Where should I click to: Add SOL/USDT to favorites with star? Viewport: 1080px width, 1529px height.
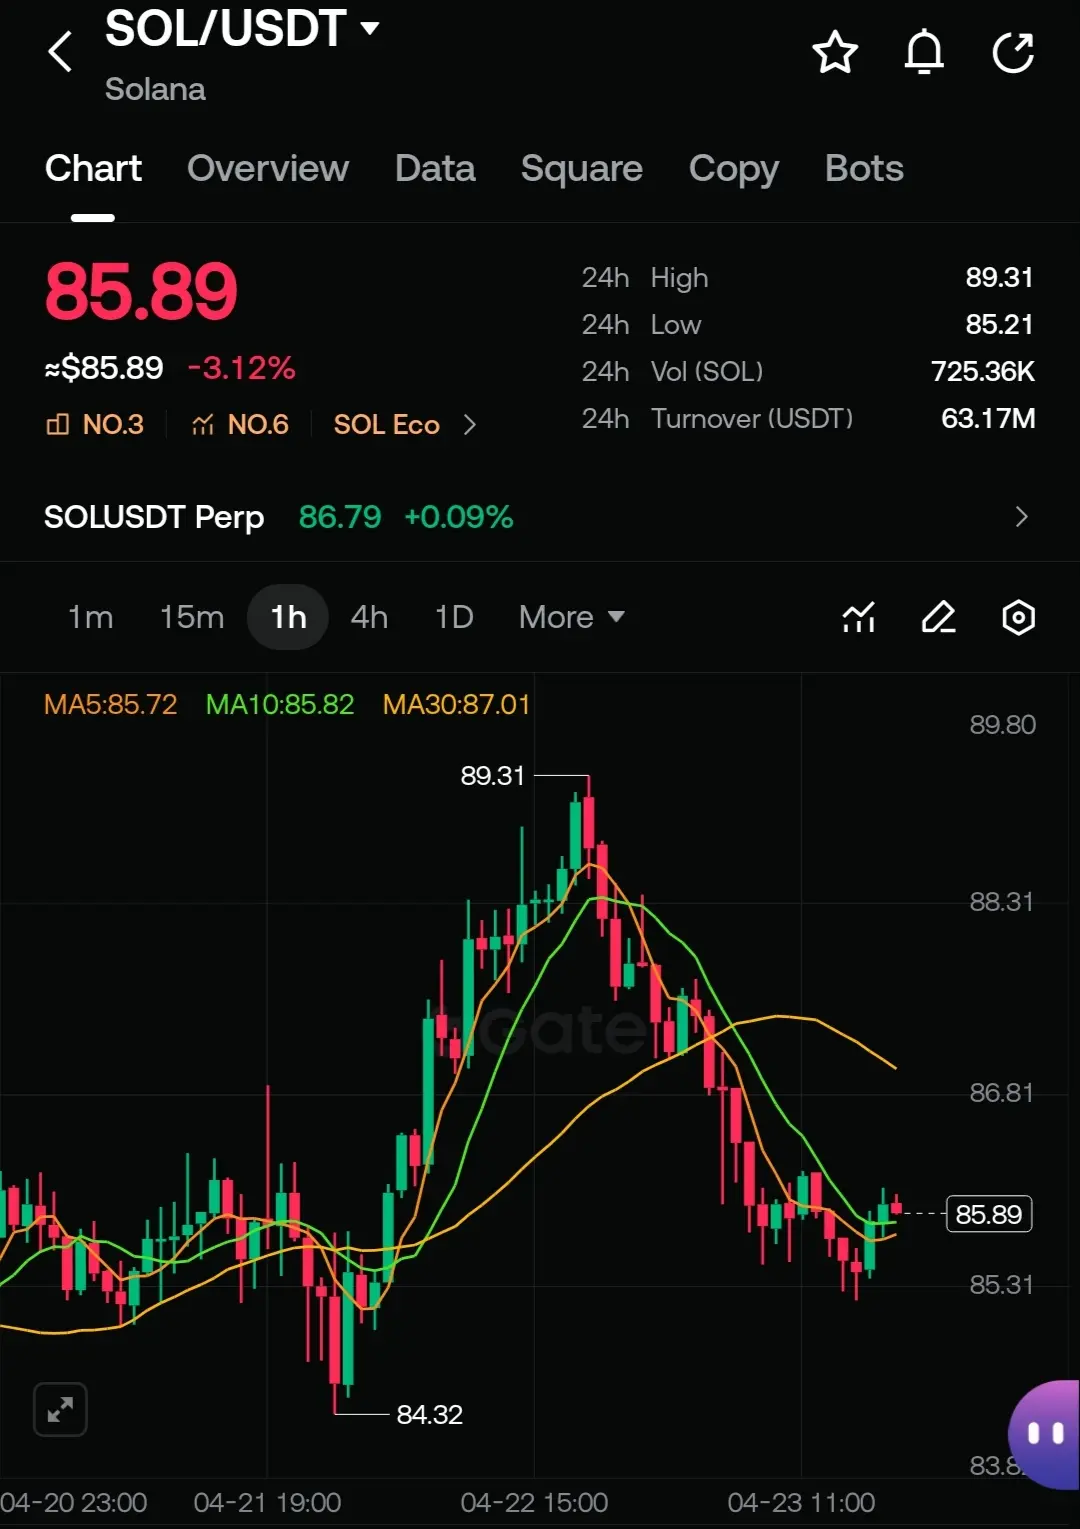click(x=835, y=52)
